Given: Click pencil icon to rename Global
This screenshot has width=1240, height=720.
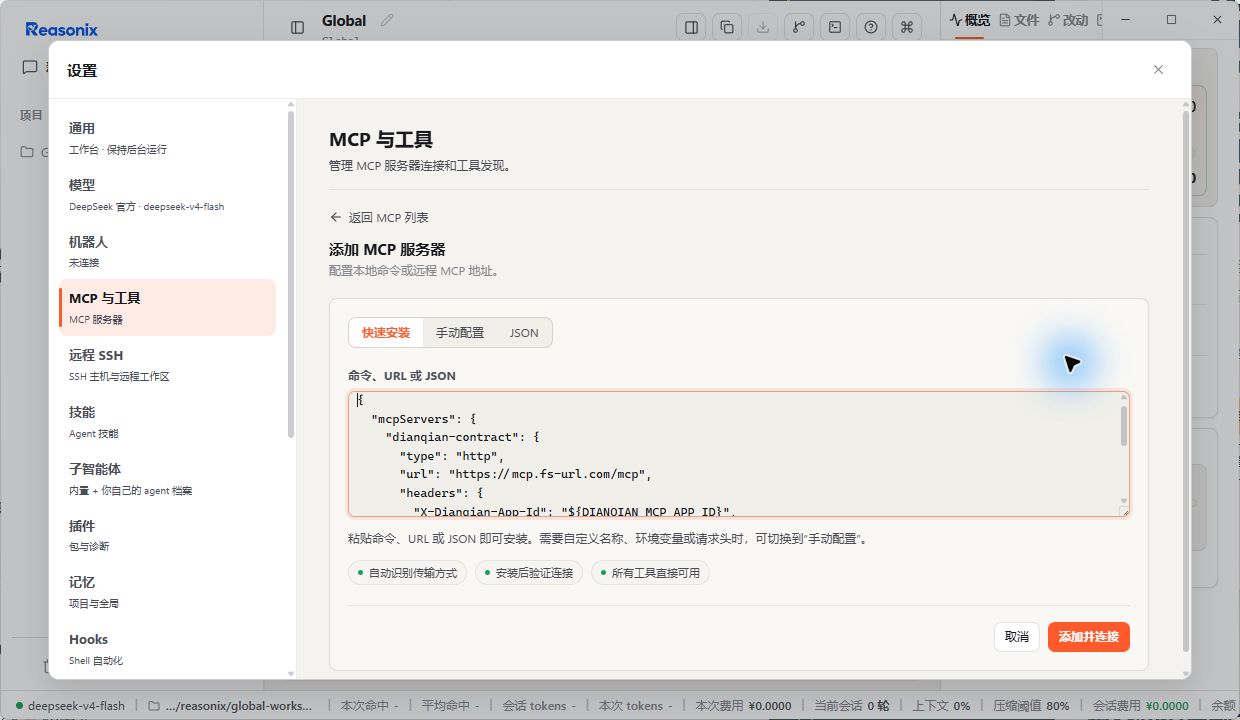Looking at the screenshot, I should pos(387,20).
